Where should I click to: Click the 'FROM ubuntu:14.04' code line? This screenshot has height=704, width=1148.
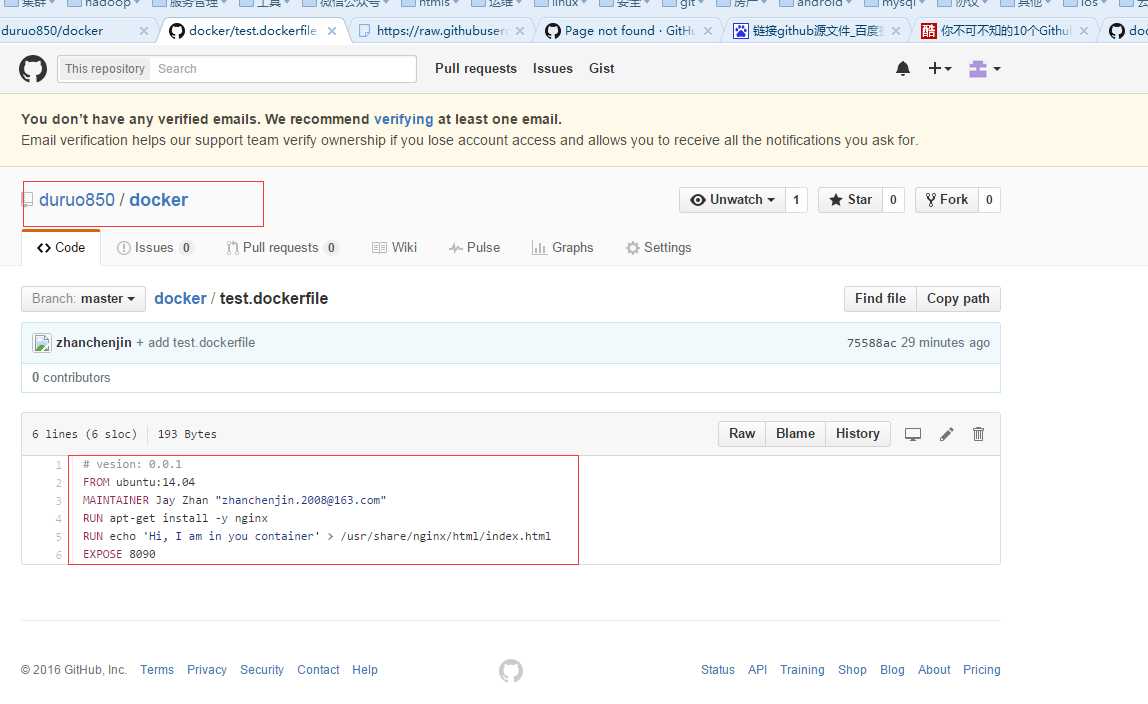pos(139,482)
